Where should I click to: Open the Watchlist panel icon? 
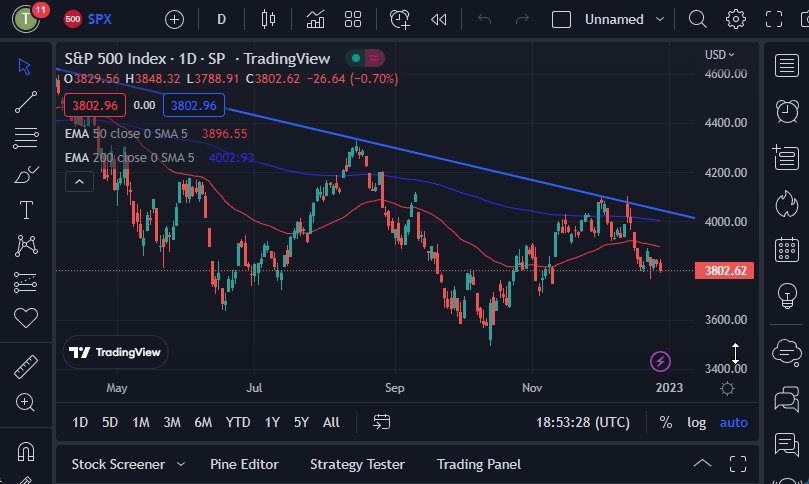[x=786, y=65]
